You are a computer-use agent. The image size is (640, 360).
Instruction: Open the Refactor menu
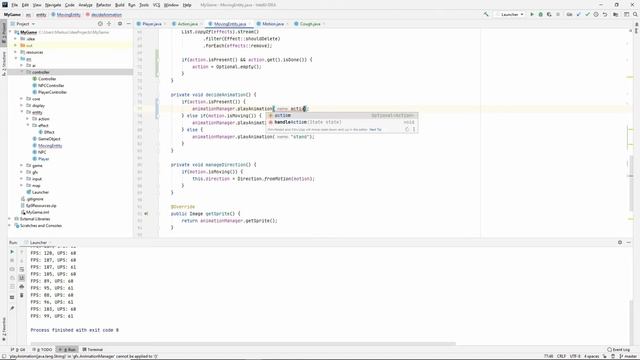pos(103,5)
